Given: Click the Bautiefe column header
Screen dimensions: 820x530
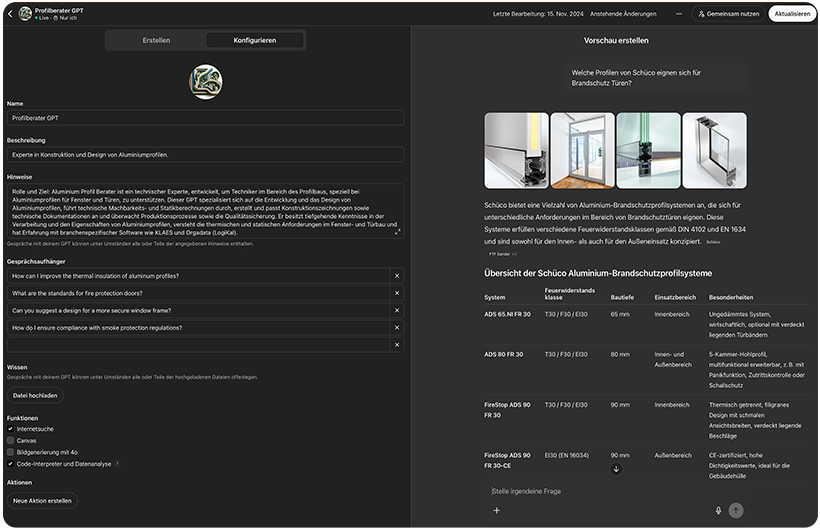Looking at the screenshot, I should (622, 297).
